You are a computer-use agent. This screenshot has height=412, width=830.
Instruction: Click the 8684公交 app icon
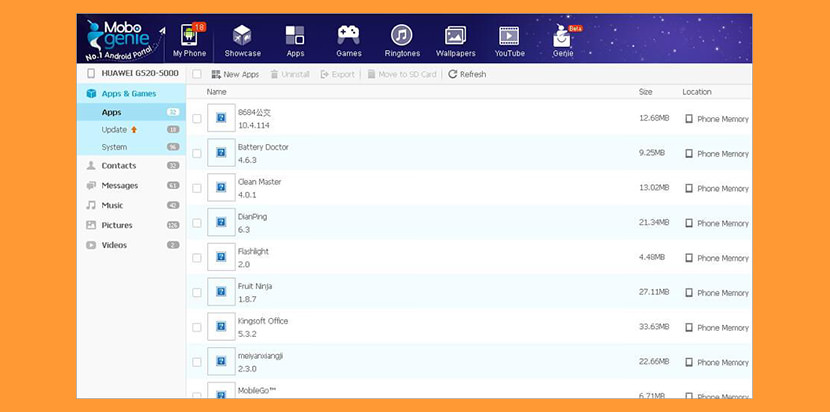tap(221, 118)
